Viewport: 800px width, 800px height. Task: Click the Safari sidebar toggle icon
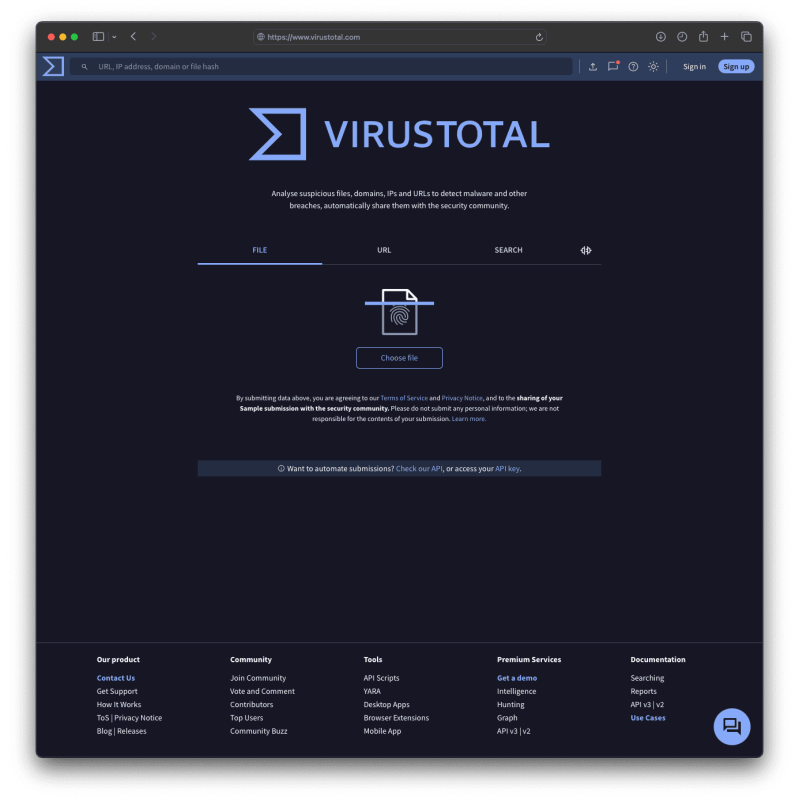(98, 37)
